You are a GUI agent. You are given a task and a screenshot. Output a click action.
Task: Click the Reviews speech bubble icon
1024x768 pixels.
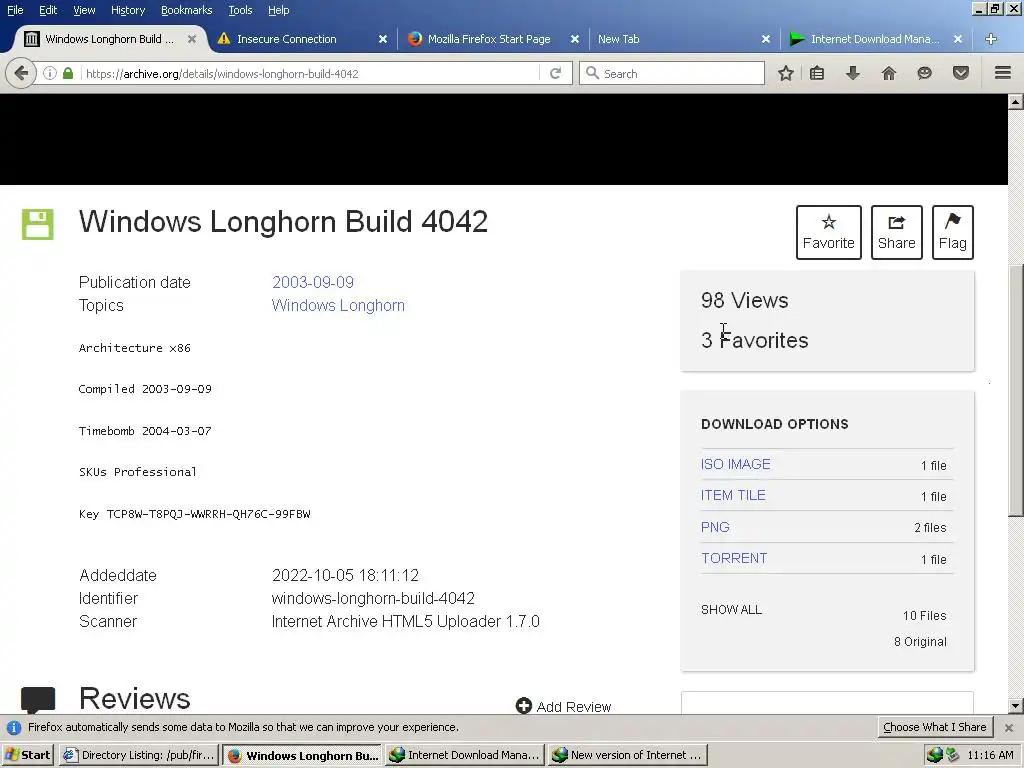pos(38,700)
